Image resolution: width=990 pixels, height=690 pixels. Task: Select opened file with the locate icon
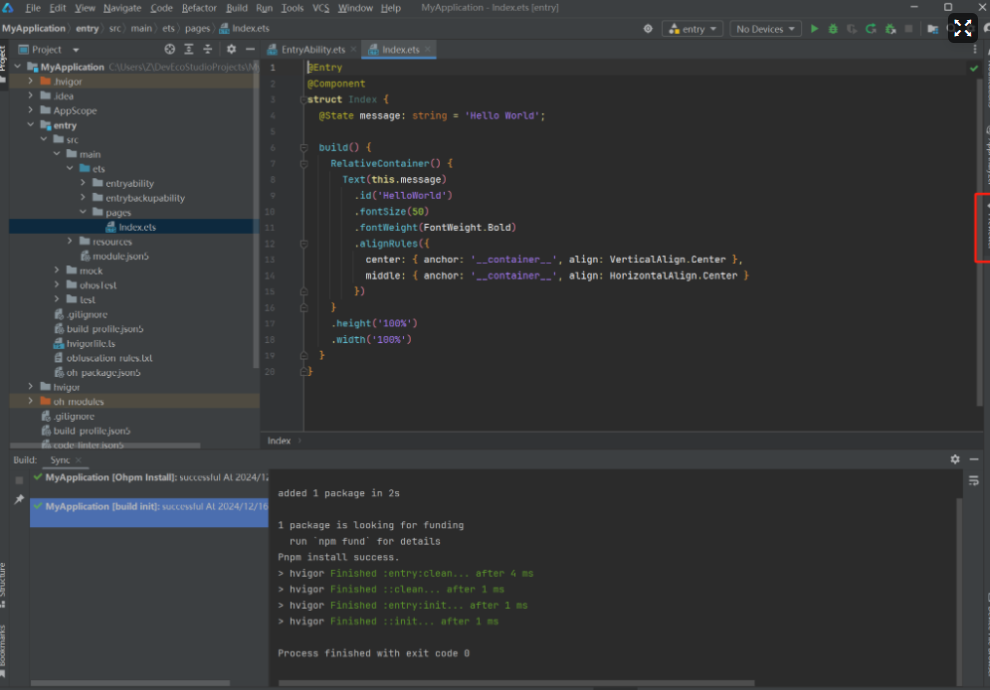pos(170,49)
